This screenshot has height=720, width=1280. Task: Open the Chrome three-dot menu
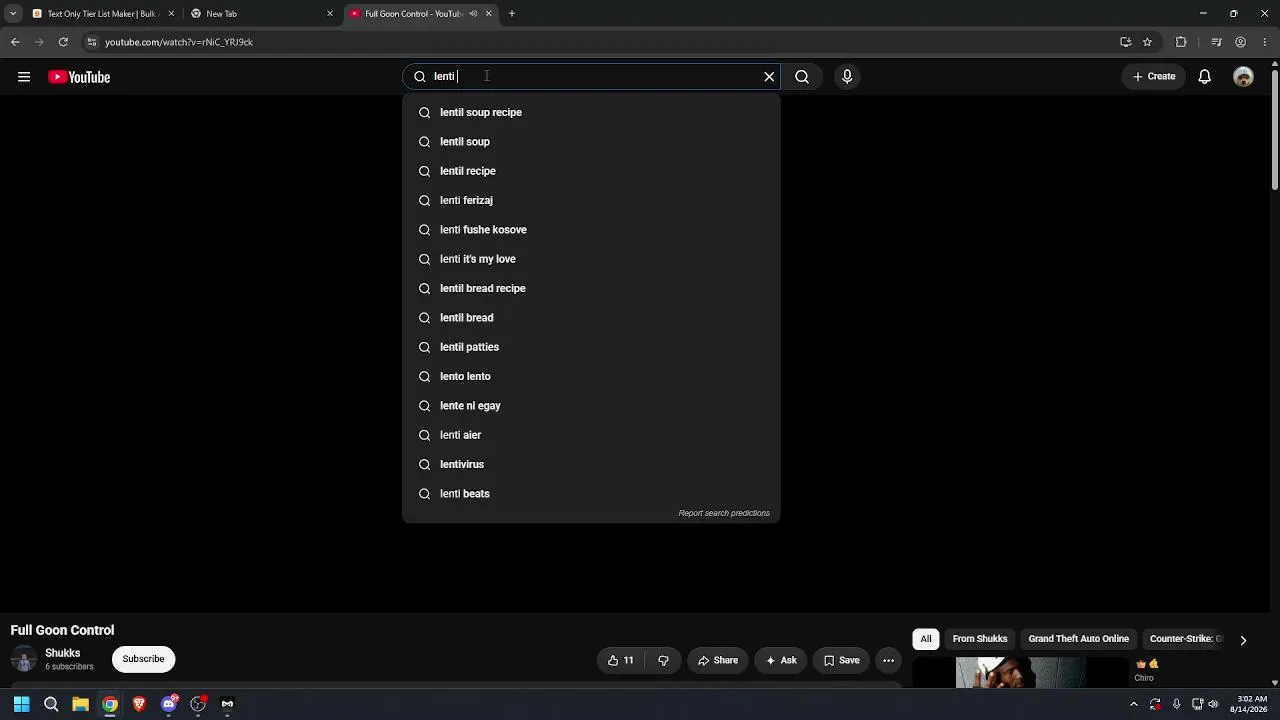pyautogui.click(x=1265, y=42)
